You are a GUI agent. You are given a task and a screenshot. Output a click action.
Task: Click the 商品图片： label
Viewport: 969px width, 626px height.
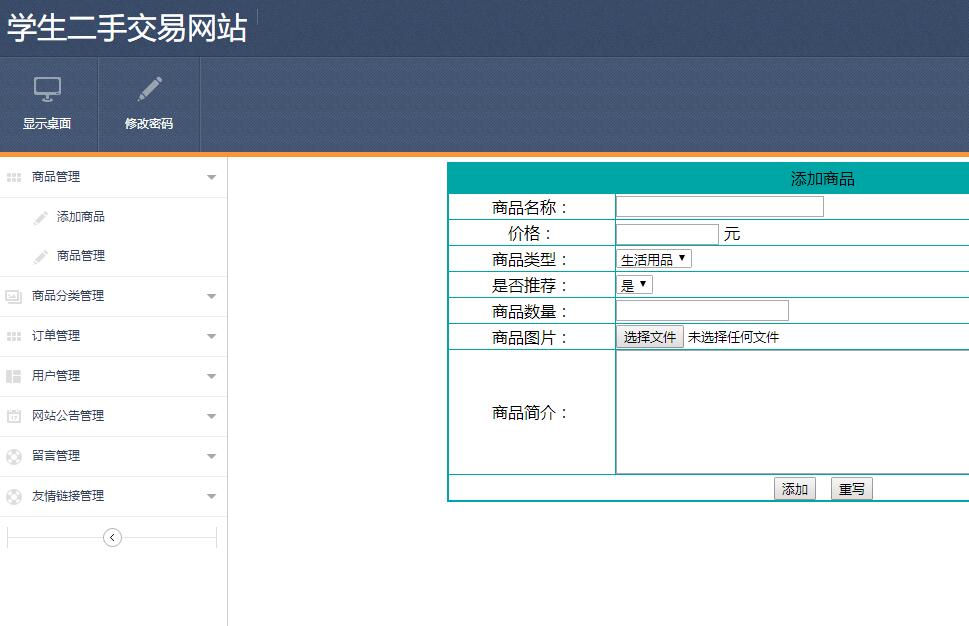530,337
